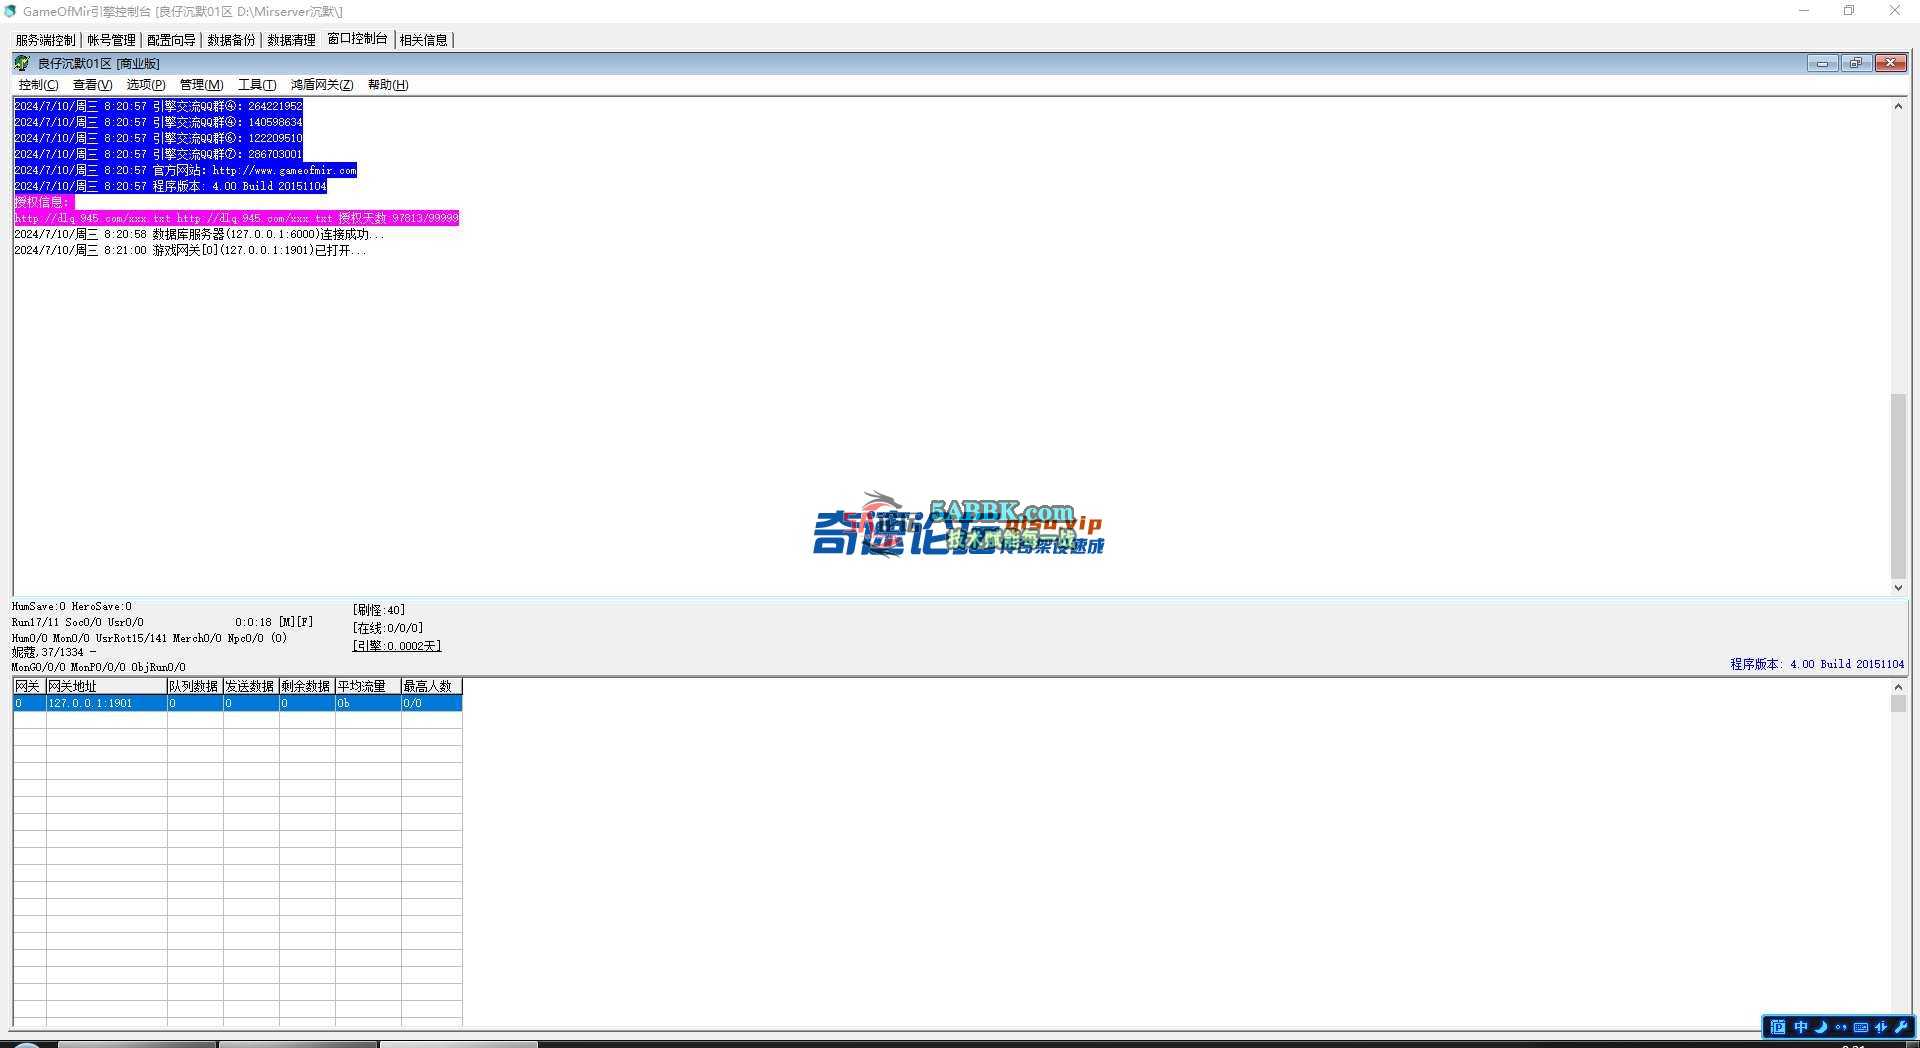Screen dimensions: 1920x1048
Task: Toggle the 中 Chinese input mode icon
Action: [1801, 1027]
